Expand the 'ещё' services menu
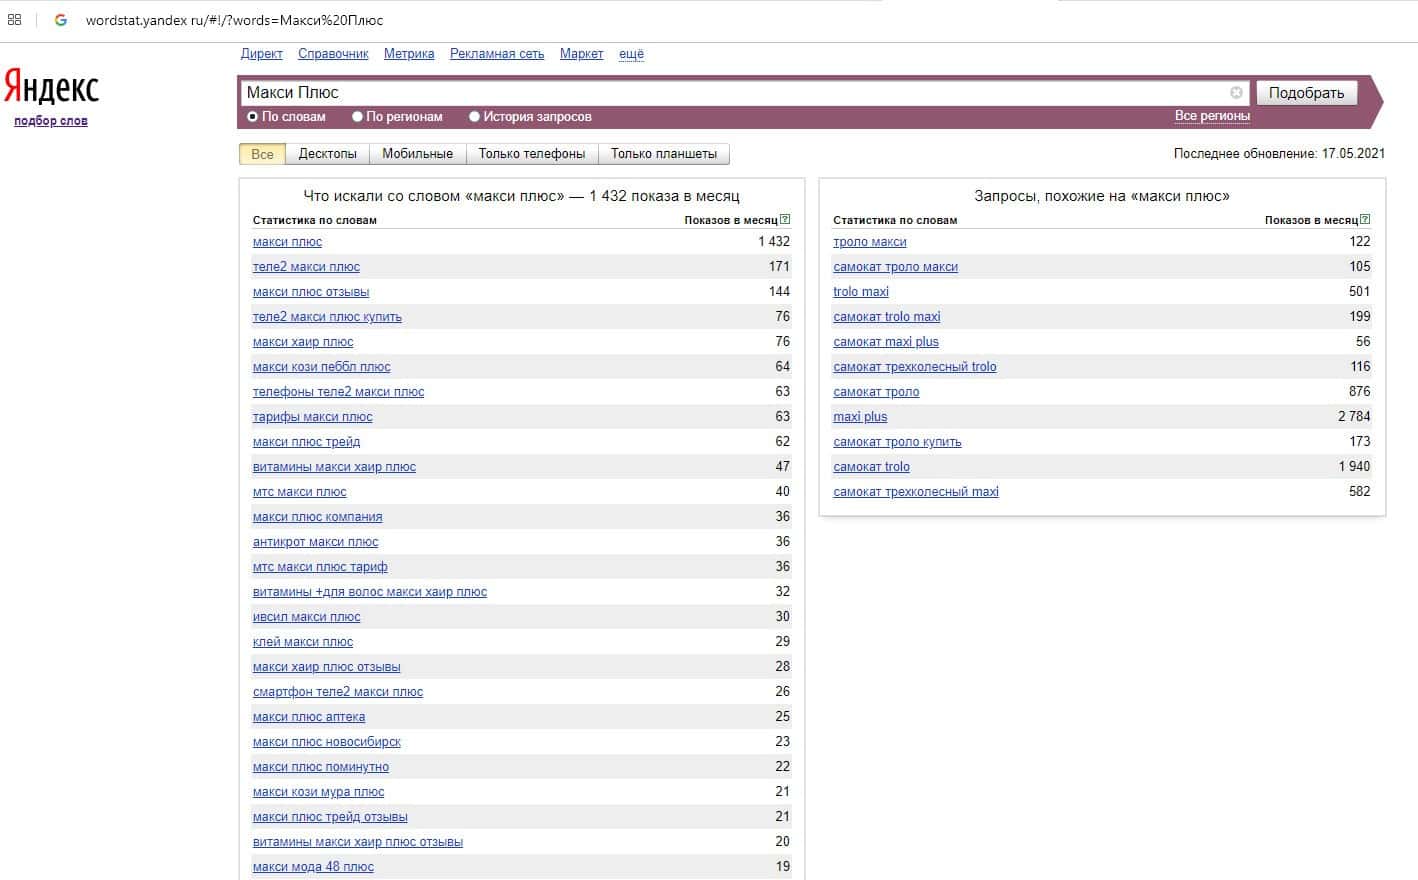The height and width of the screenshot is (880, 1418). [x=631, y=54]
